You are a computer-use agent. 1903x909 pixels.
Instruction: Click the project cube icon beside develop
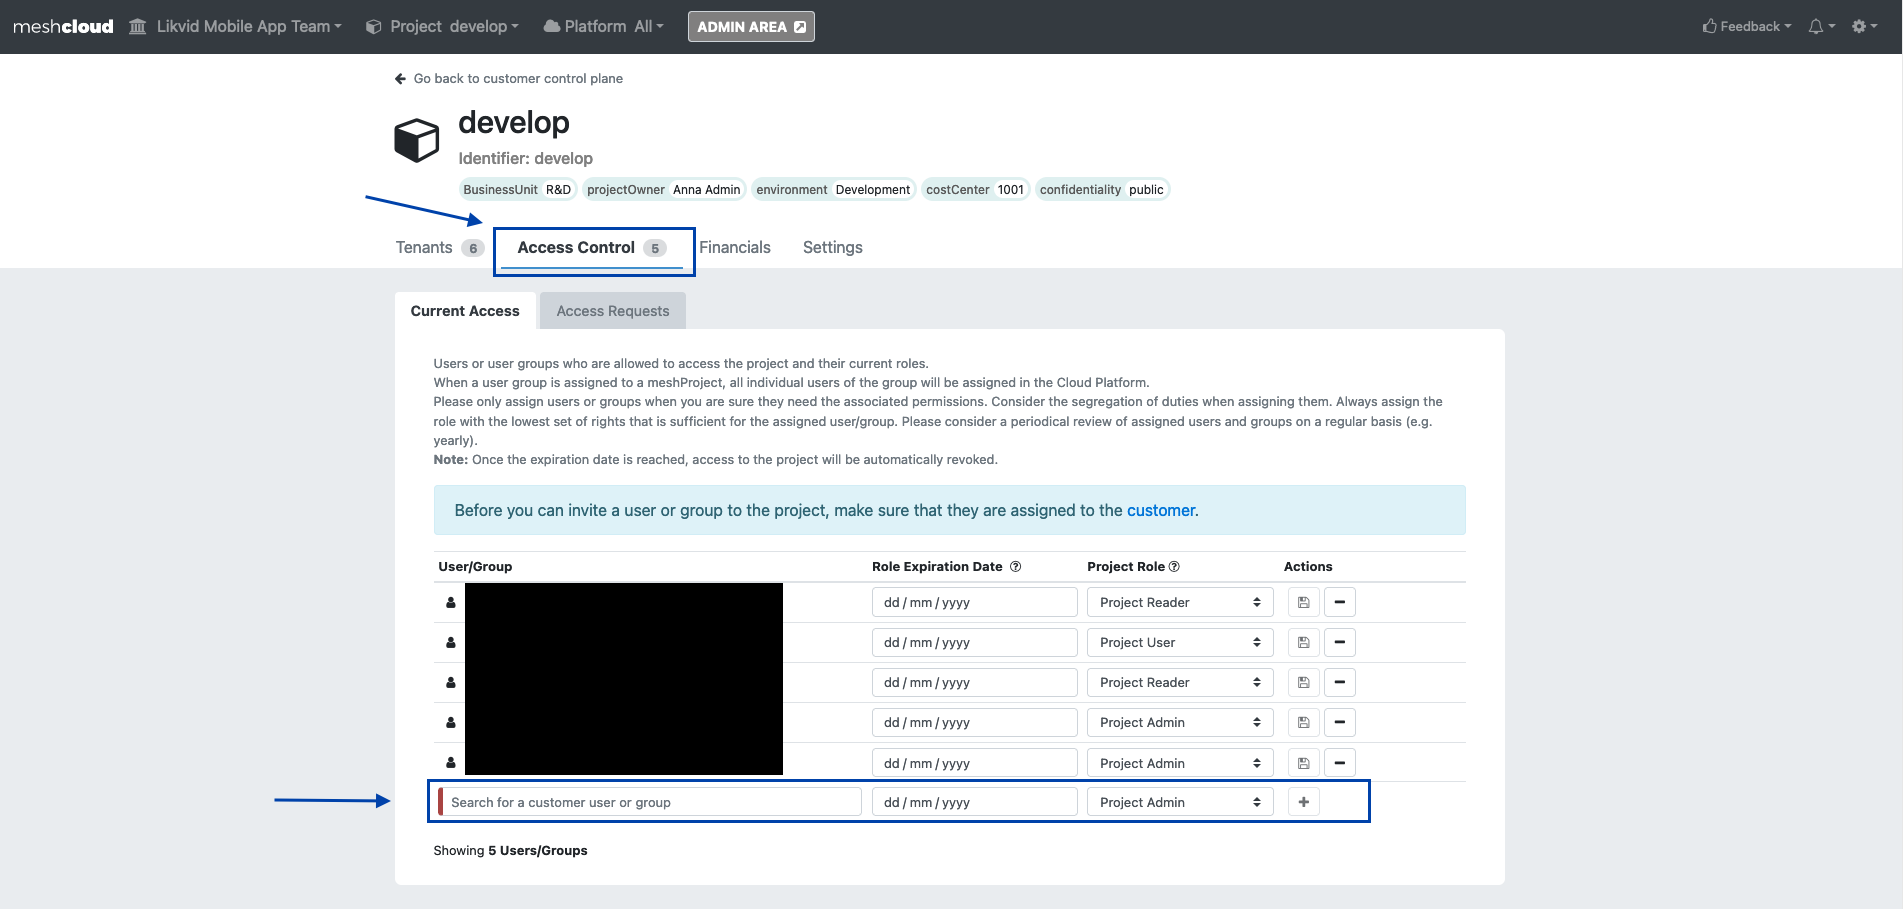(417, 141)
